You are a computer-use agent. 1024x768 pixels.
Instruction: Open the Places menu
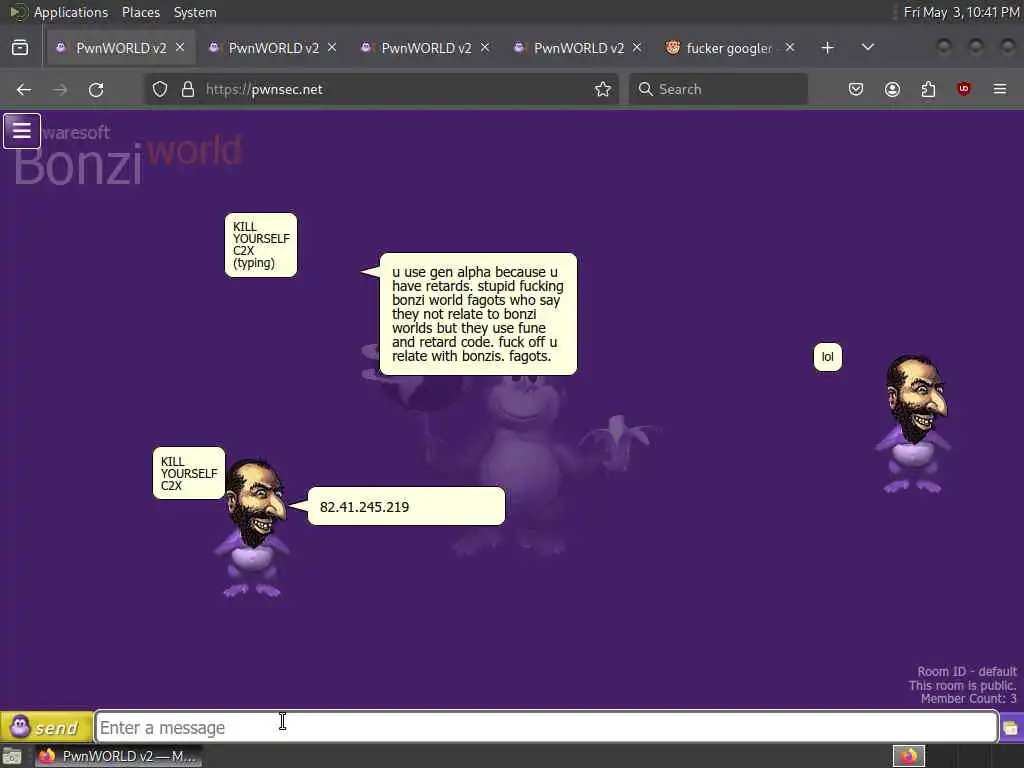pyautogui.click(x=140, y=12)
